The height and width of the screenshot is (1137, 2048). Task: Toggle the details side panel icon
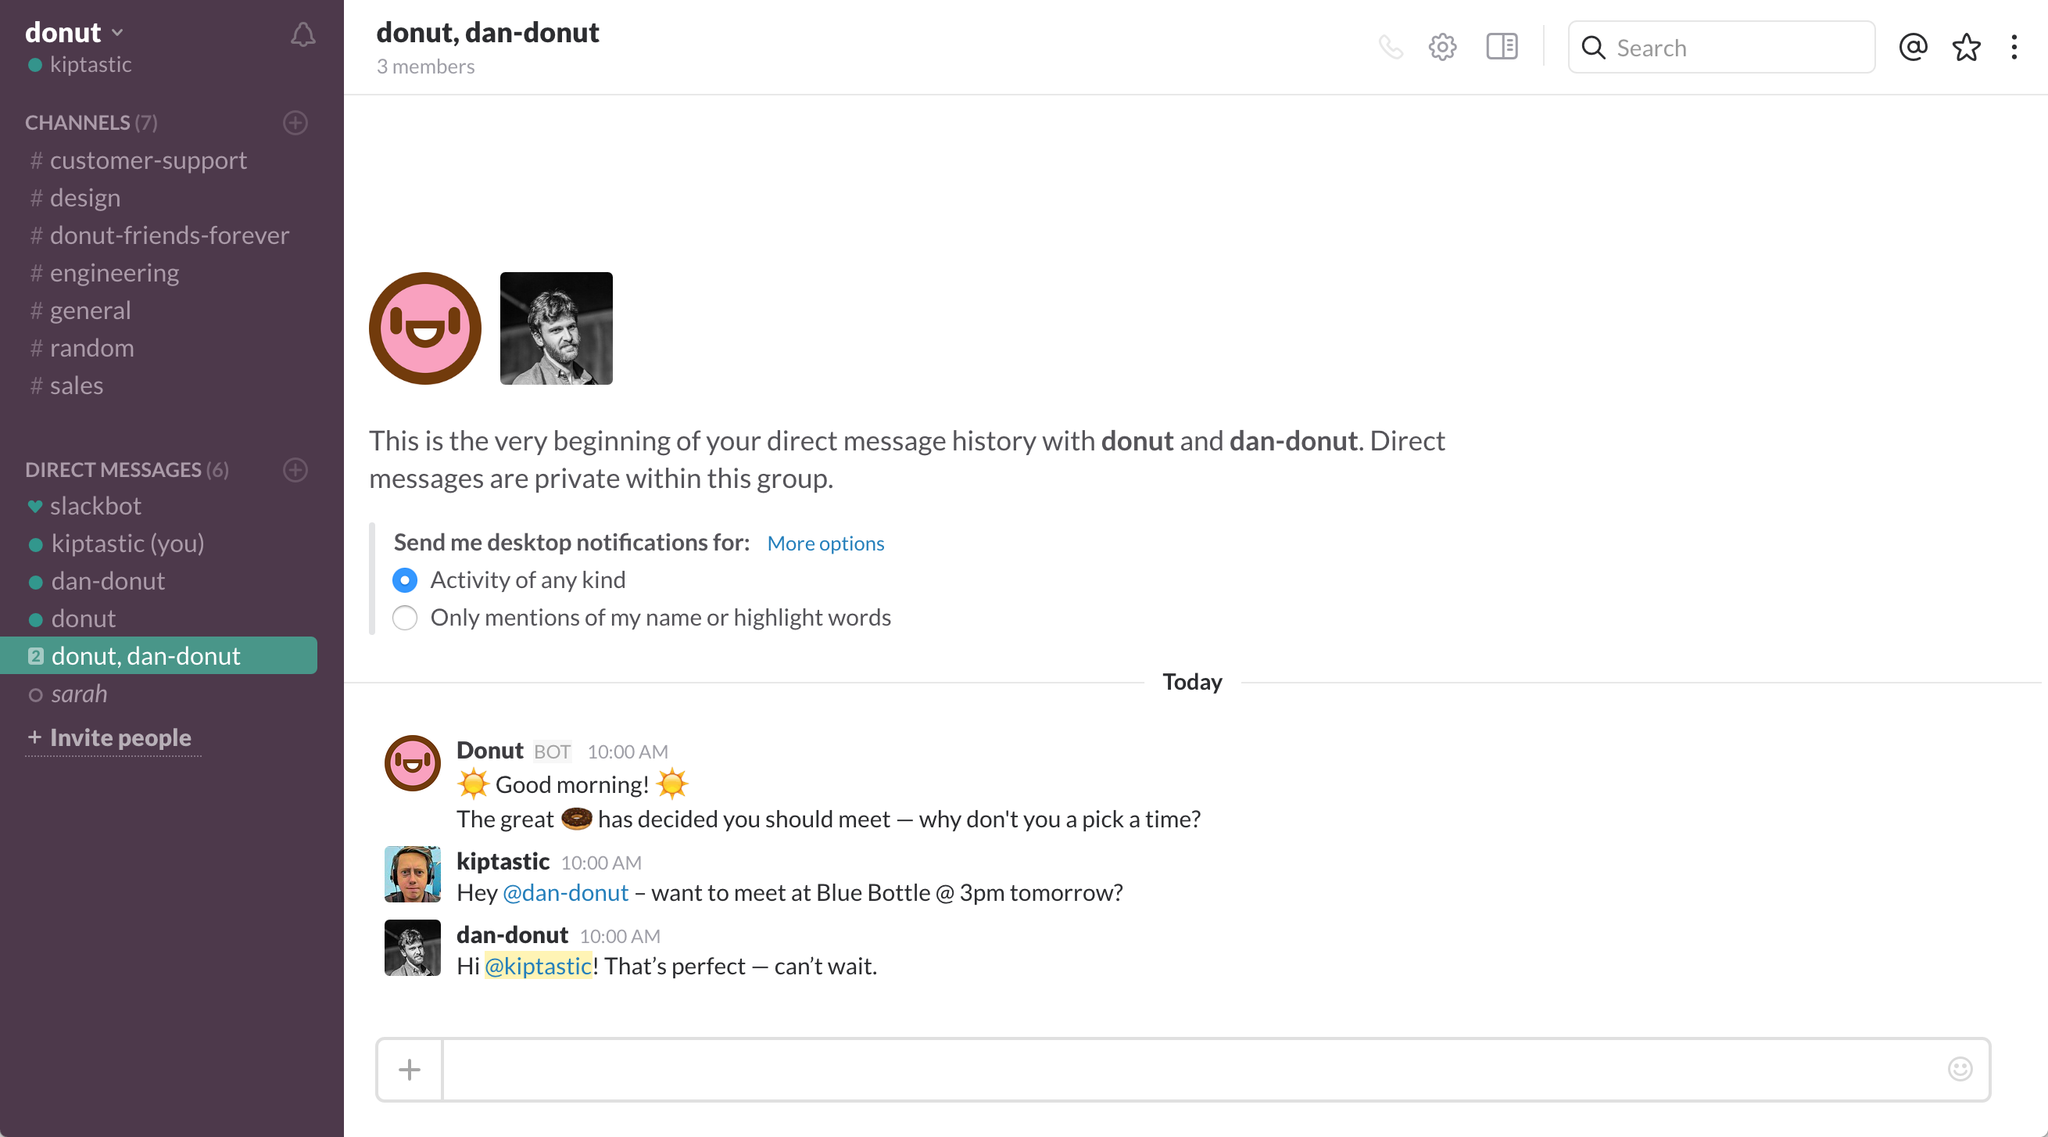pos(1502,46)
